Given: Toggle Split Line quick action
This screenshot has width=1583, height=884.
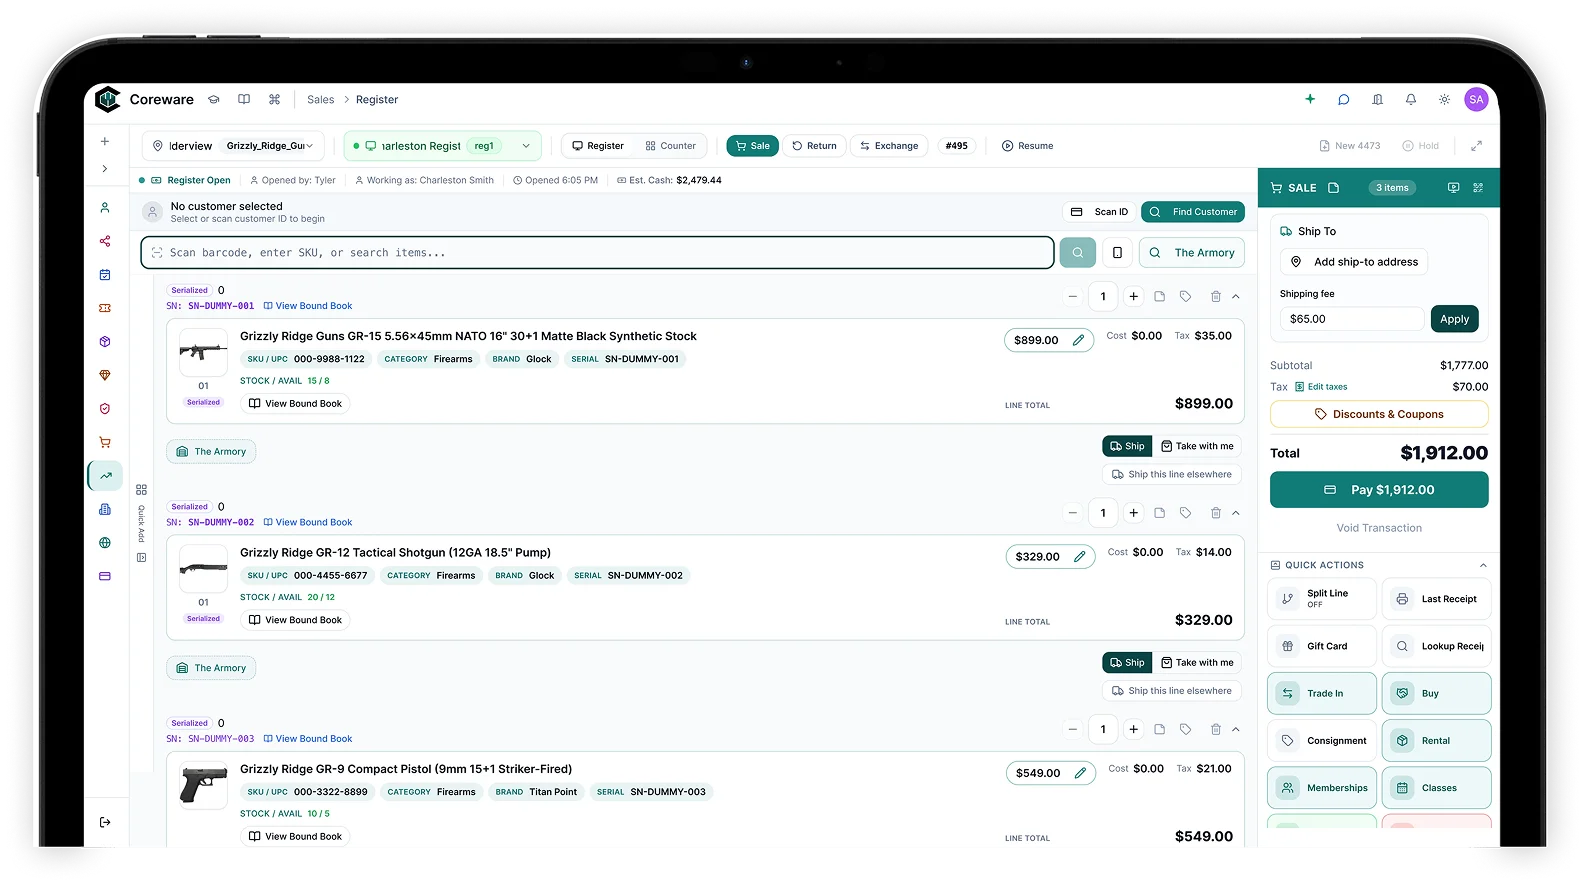Looking at the screenshot, I should pyautogui.click(x=1322, y=599).
